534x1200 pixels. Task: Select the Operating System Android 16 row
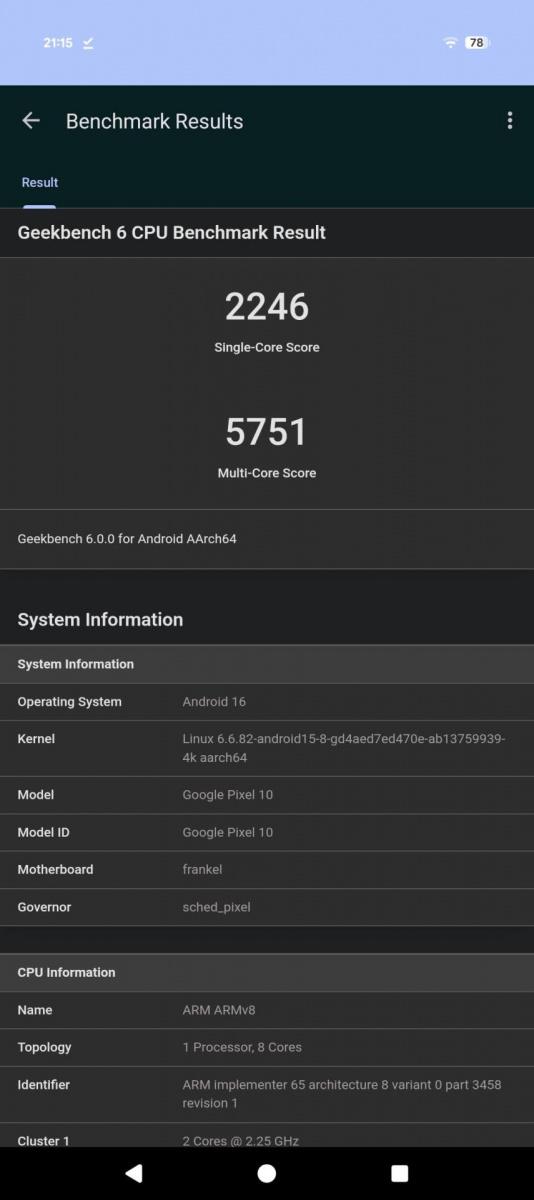tap(267, 702)
